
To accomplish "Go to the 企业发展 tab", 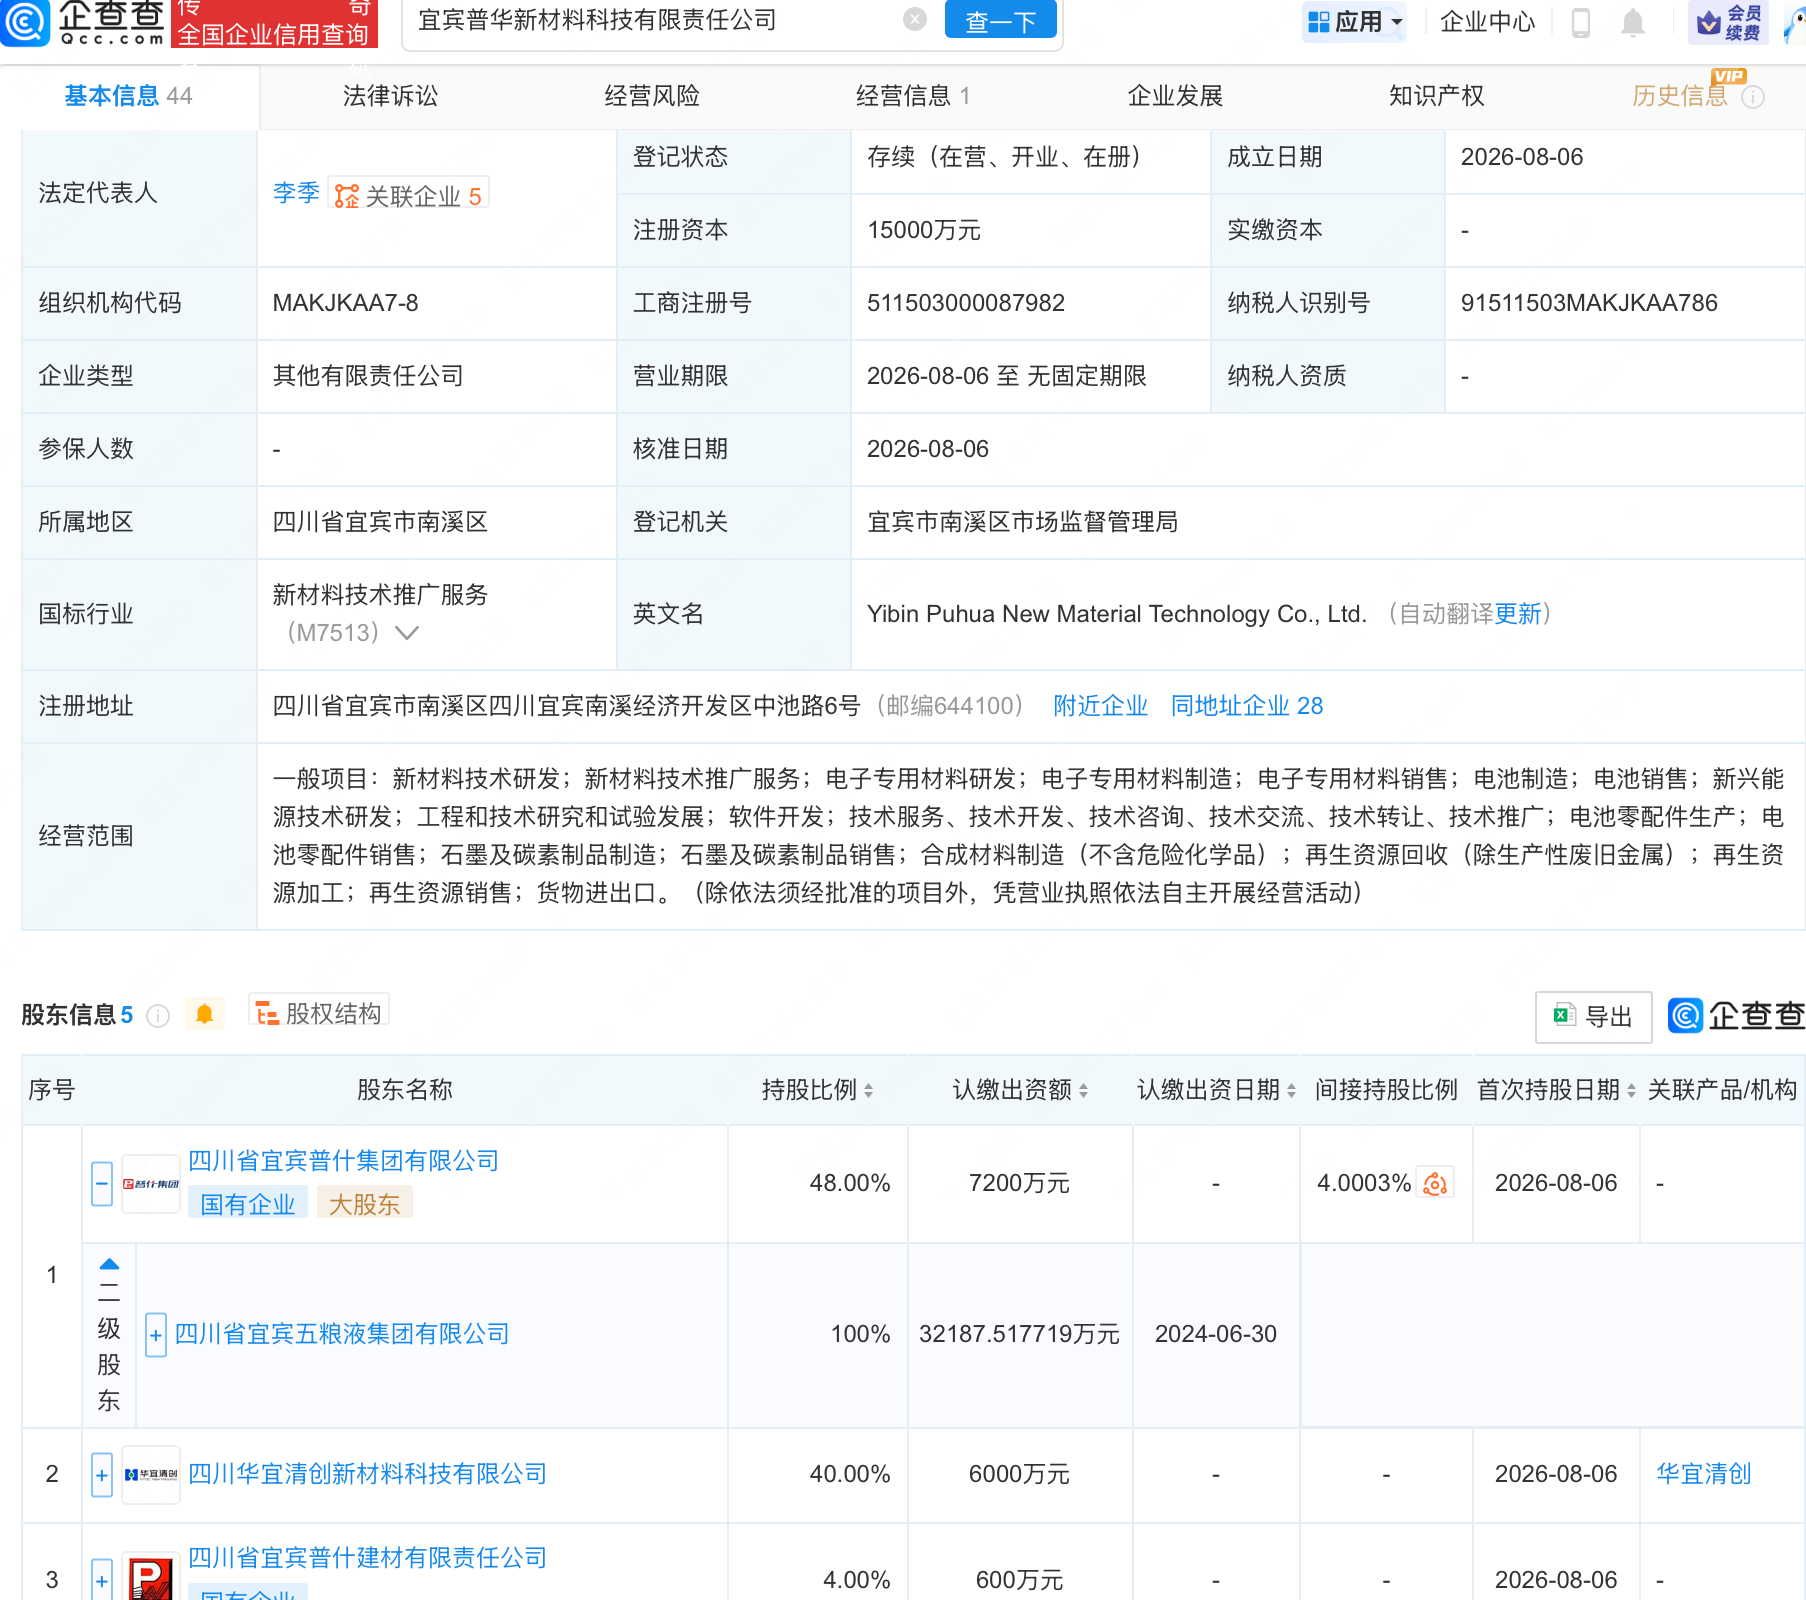I will (1175, 96).
